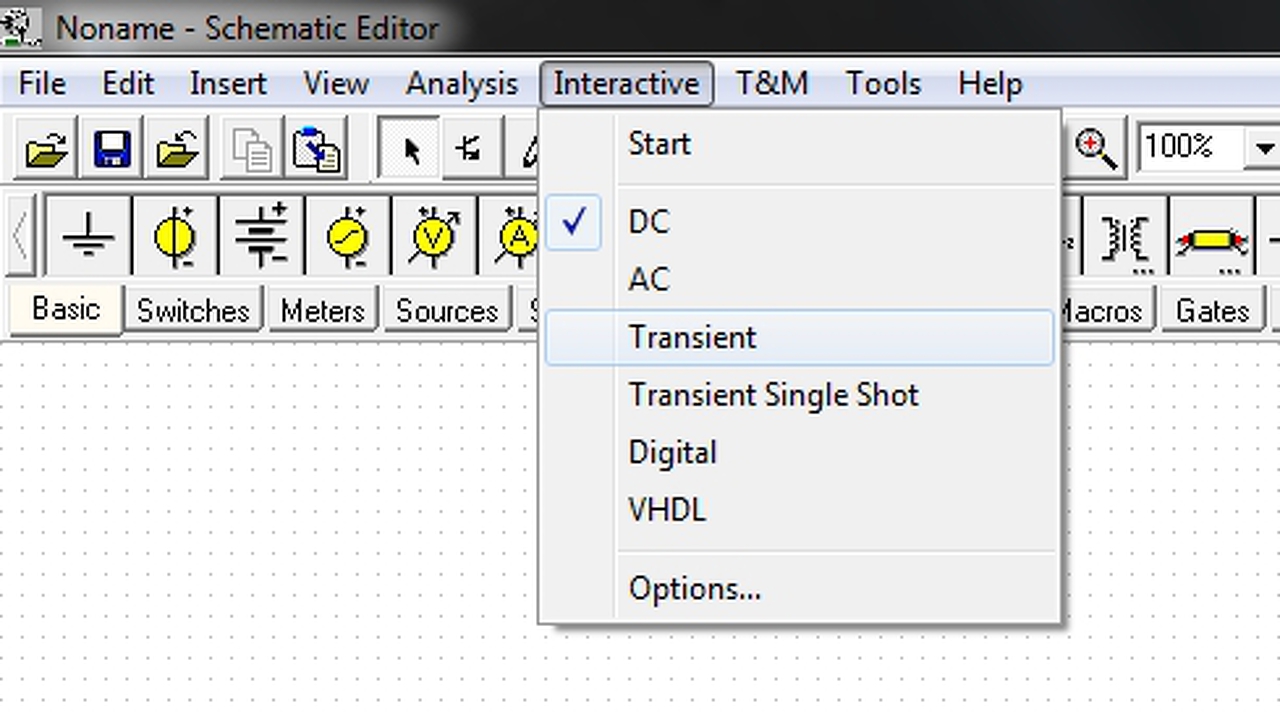The width and height of the screenshot is (1280, 717).
Task: Enable Transient interactive mode
Action: [x=692, y=337]
